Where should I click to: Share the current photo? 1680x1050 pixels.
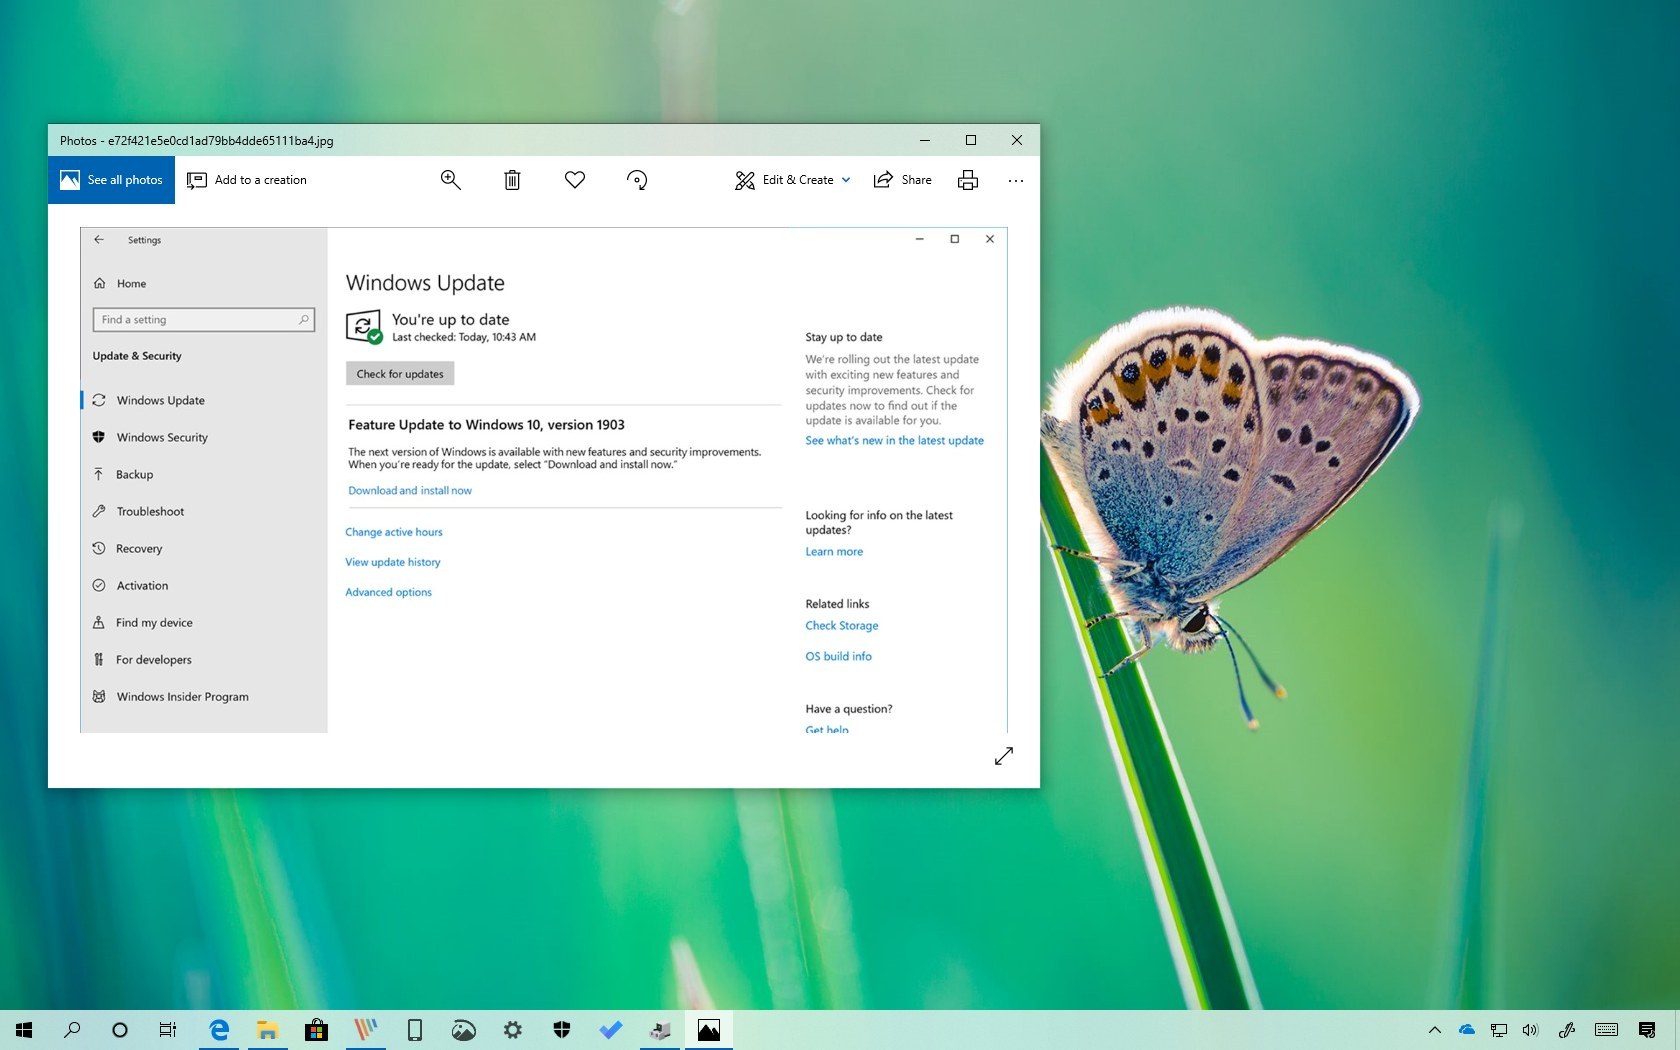902,180
